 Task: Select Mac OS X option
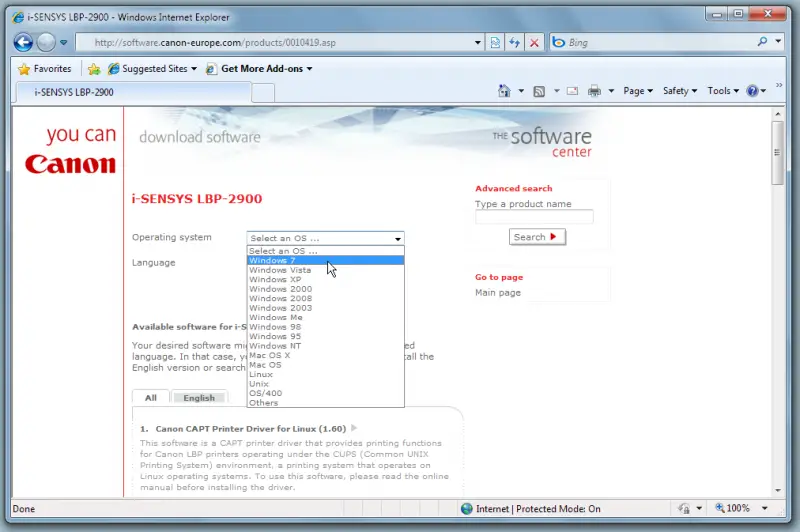326,356
